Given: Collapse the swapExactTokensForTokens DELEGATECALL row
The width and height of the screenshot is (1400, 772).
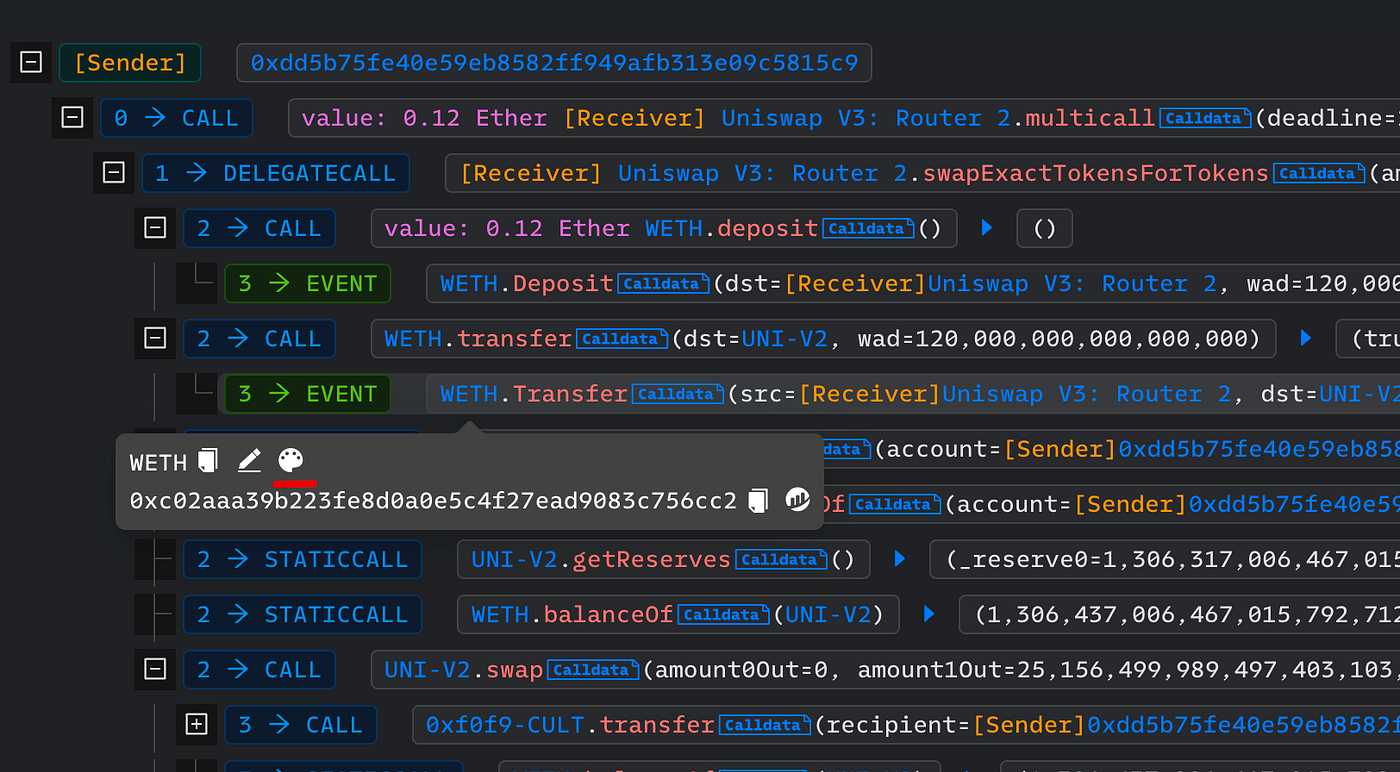Looking at the screenshot, I should coord(113,172).
